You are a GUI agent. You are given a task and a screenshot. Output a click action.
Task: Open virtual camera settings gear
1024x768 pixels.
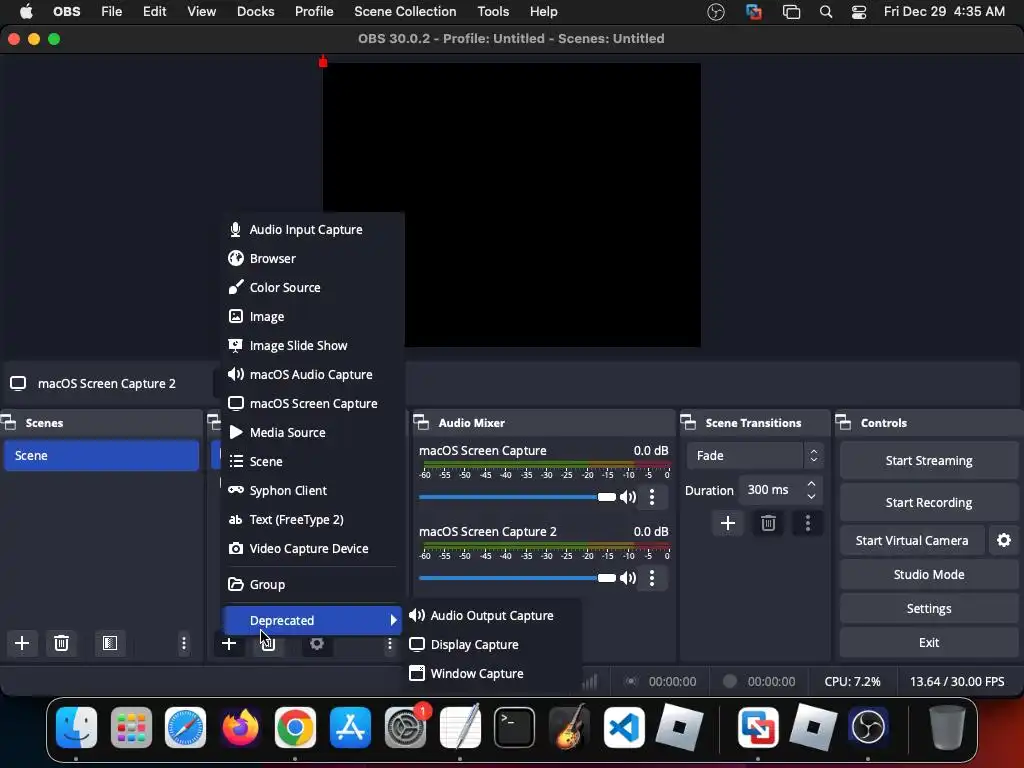1004,540
